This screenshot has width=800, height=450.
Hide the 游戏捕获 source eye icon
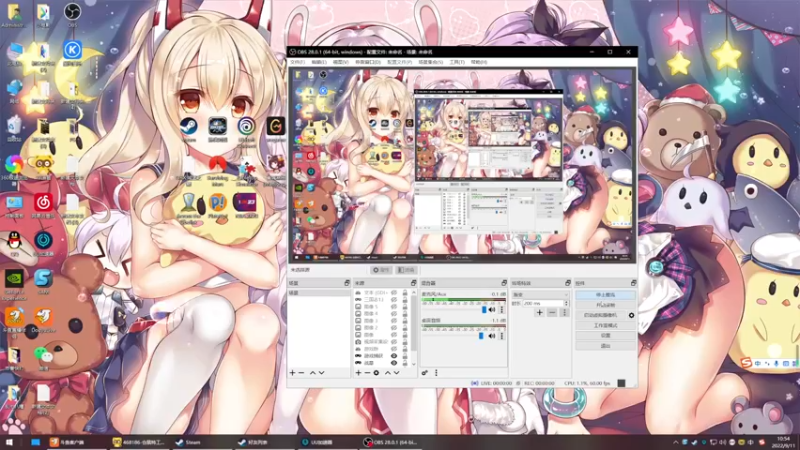pyautogui.click(x=394, y=356)
